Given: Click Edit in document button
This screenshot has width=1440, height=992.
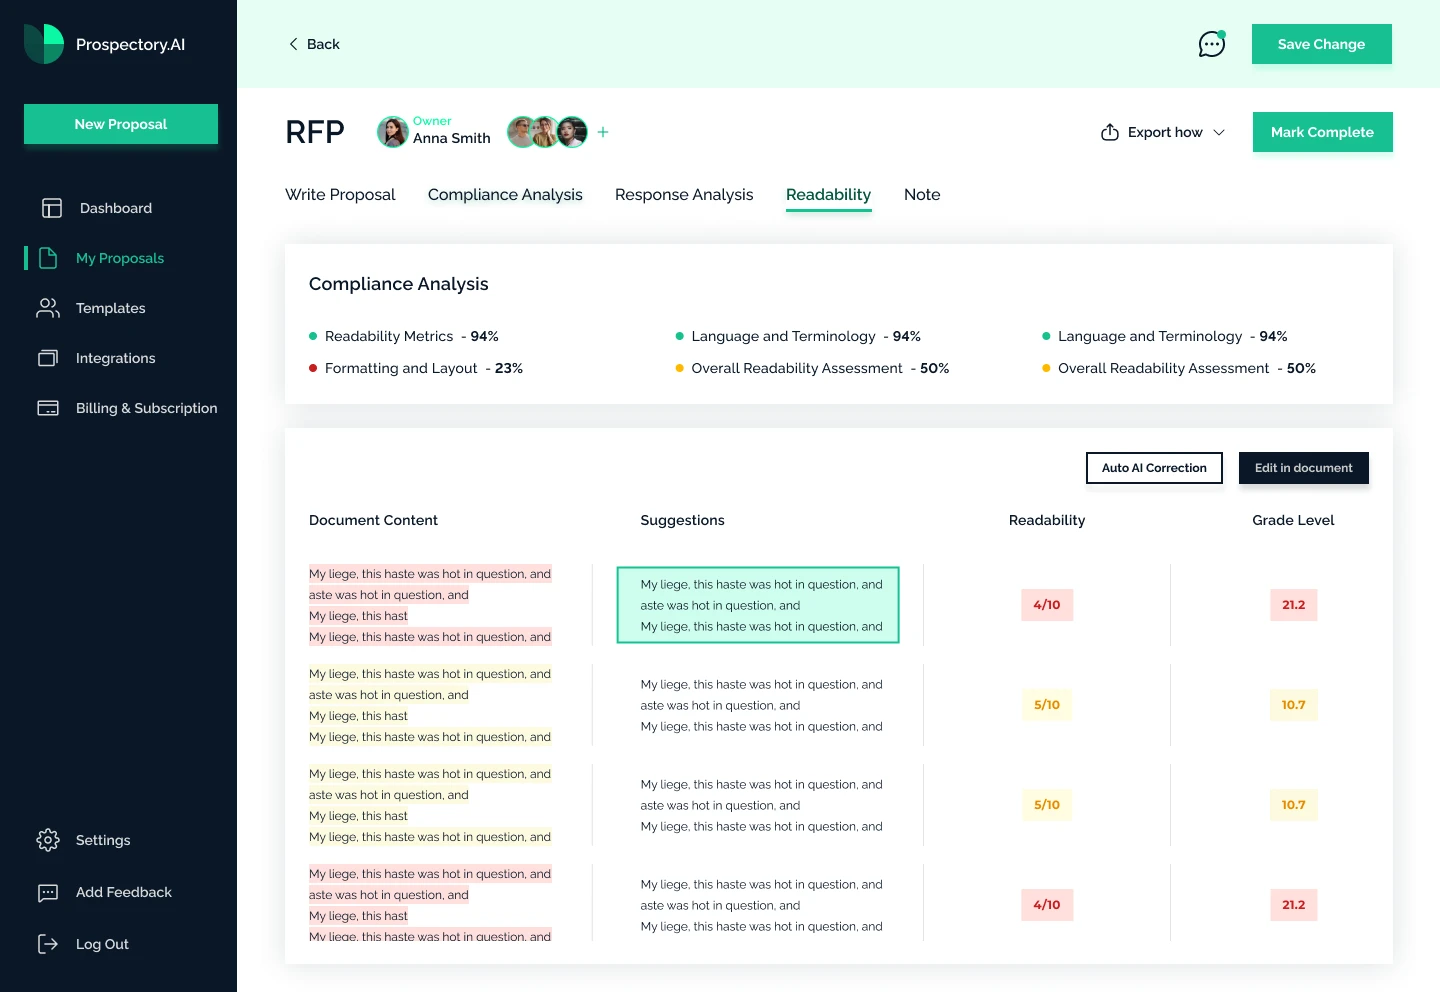Looking at the screenshot, I should click(x=1304, y=468).
